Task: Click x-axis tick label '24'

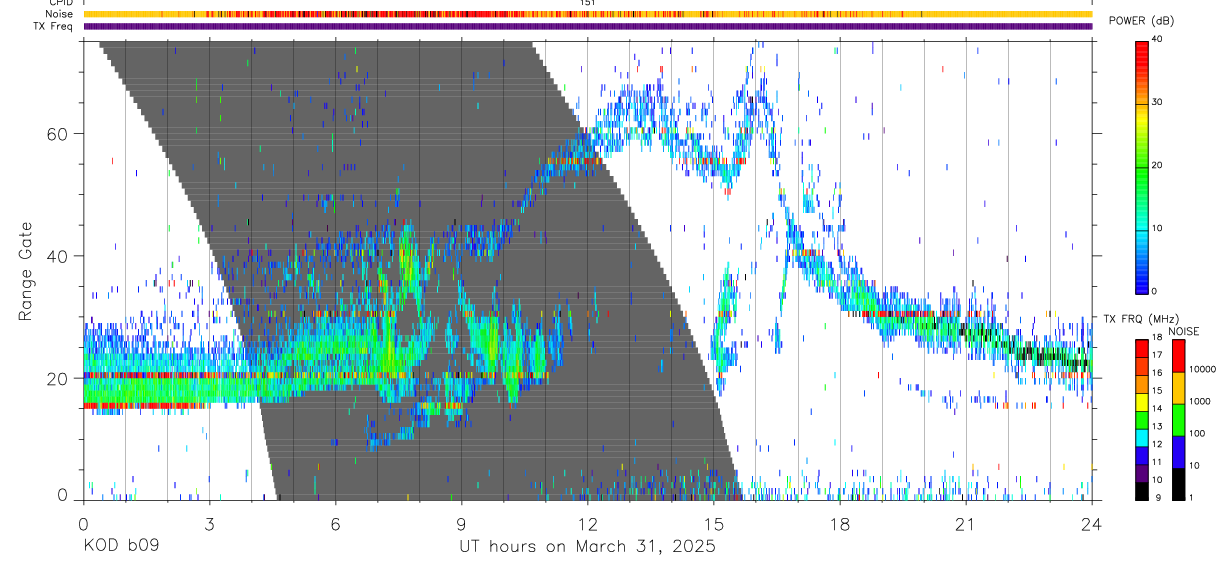Action: click(1091, 524)
